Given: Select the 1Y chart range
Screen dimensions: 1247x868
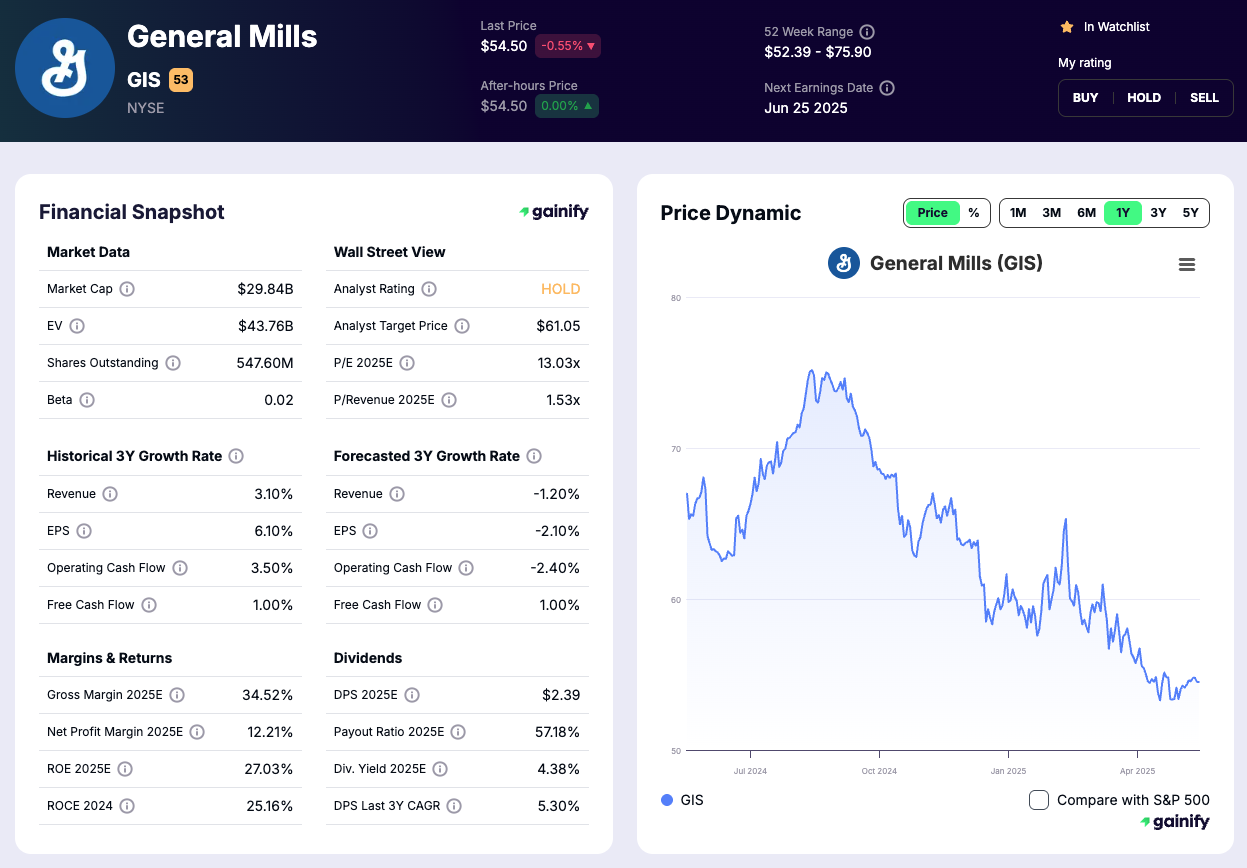Looking at the screenshot, I should [1123, 213].
